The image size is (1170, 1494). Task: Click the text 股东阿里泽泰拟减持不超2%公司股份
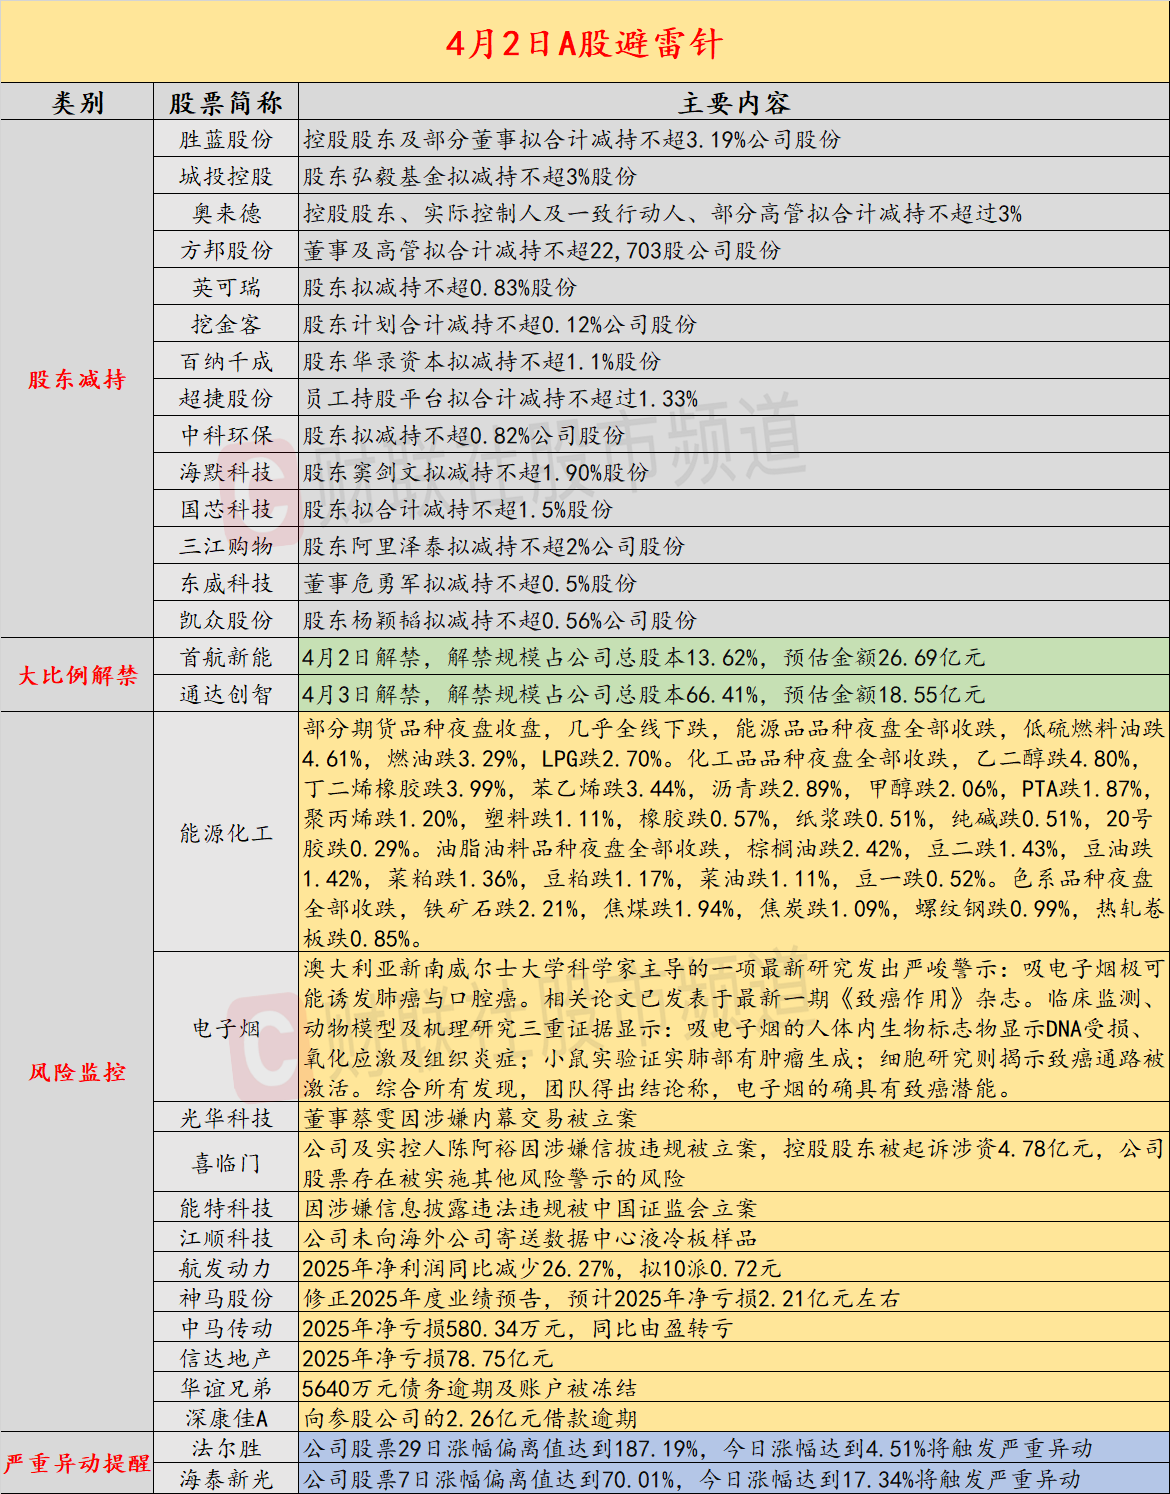494,547
